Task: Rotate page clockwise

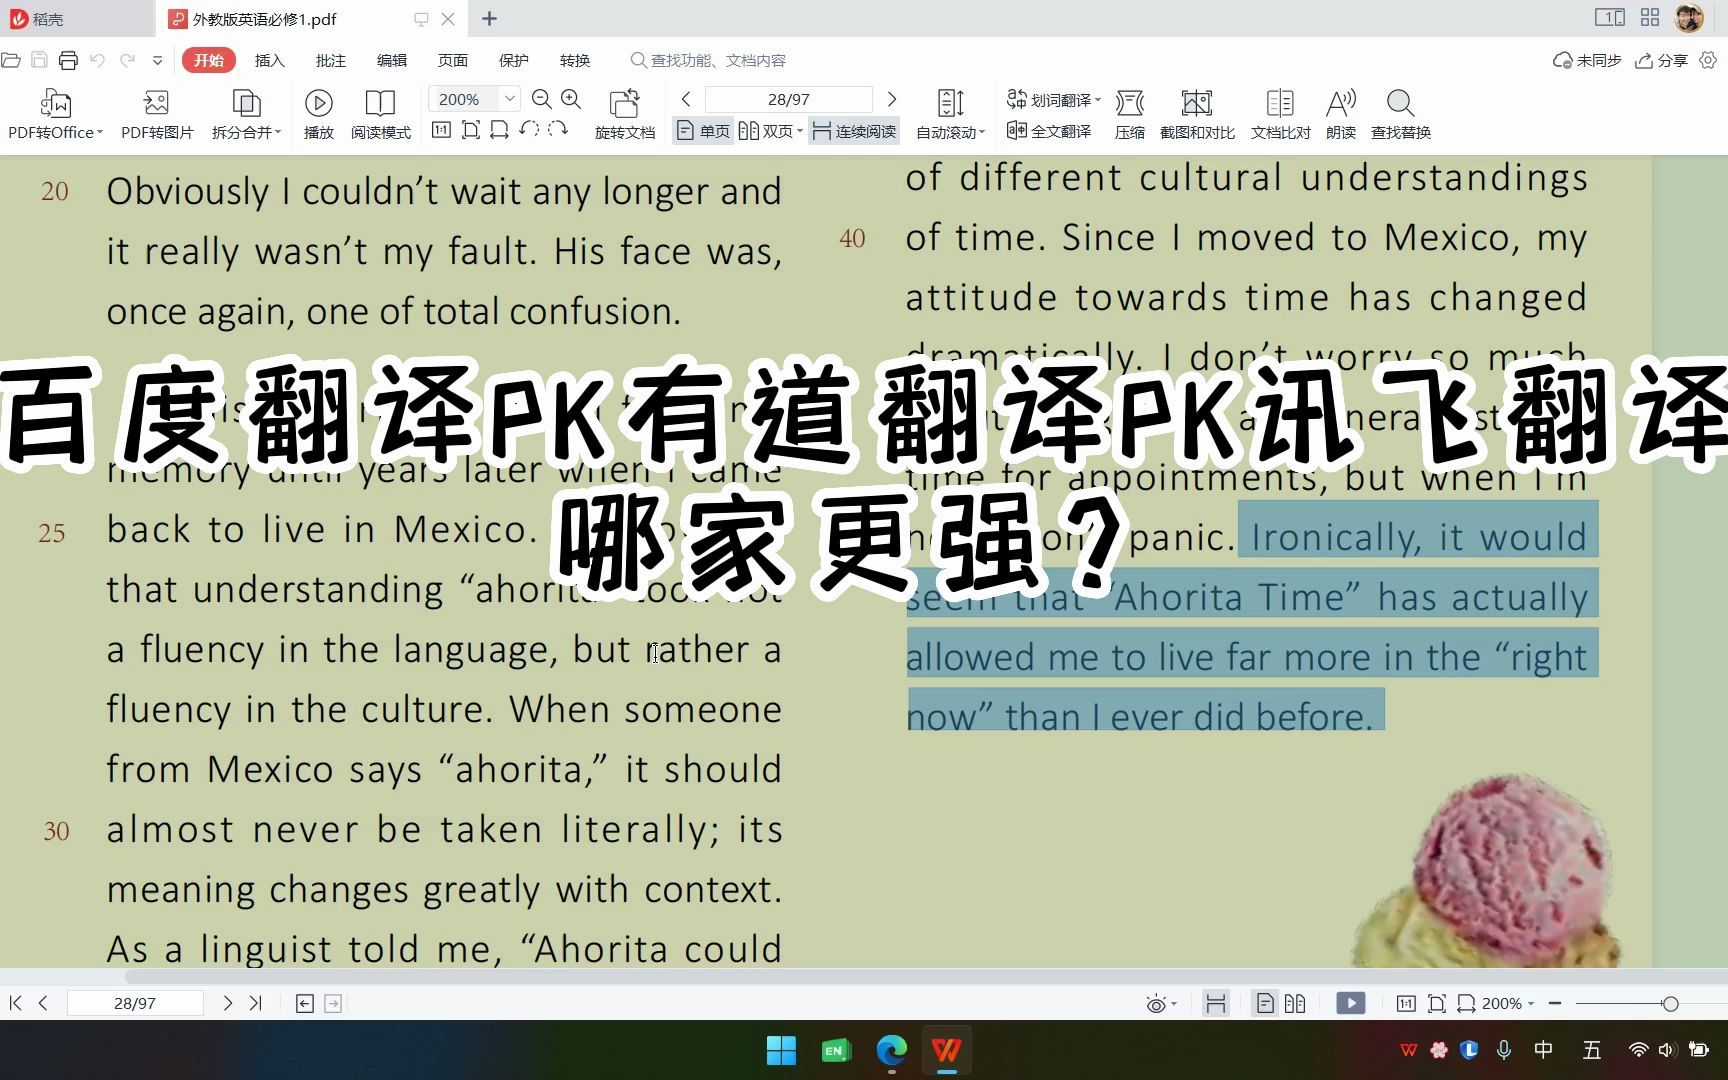Action: coord(558,130)
